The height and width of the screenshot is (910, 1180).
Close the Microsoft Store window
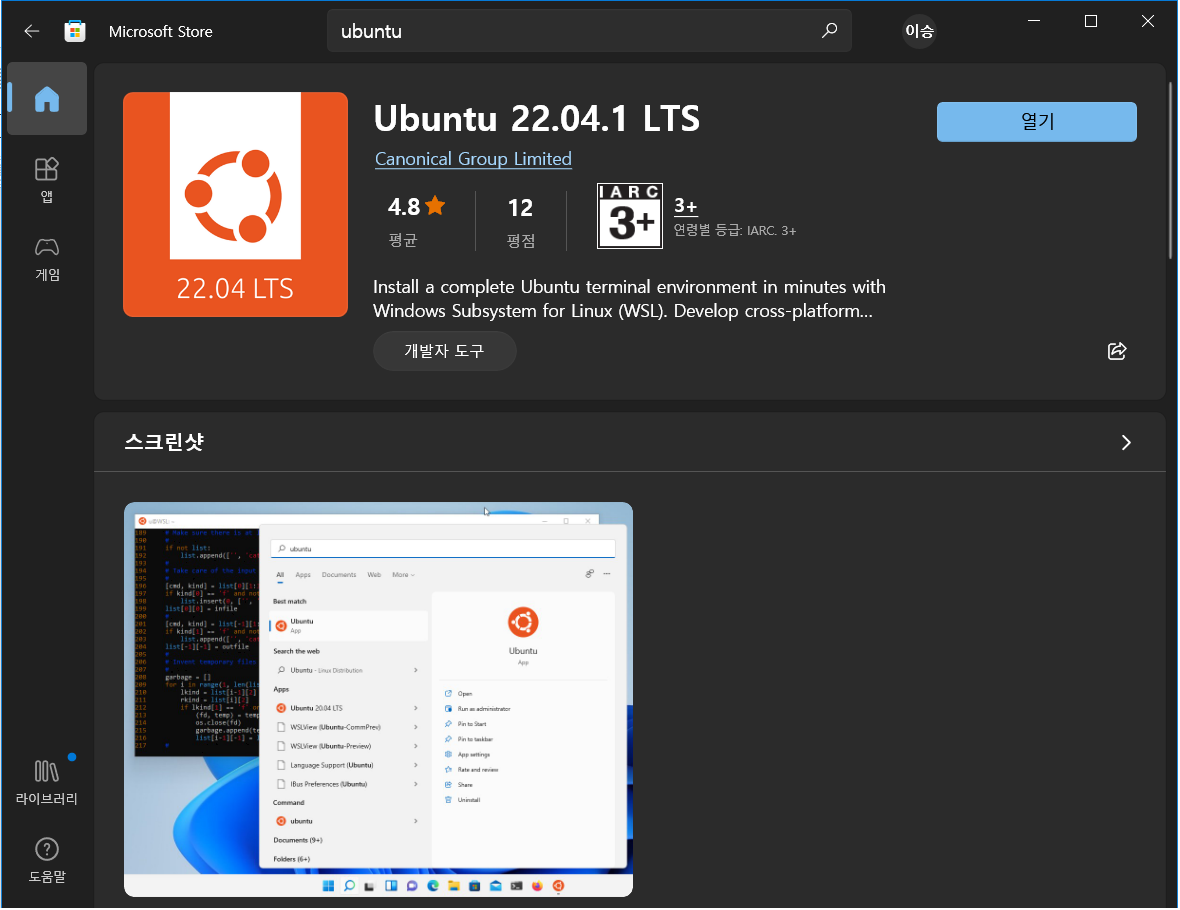click(x=1147, y=21)
